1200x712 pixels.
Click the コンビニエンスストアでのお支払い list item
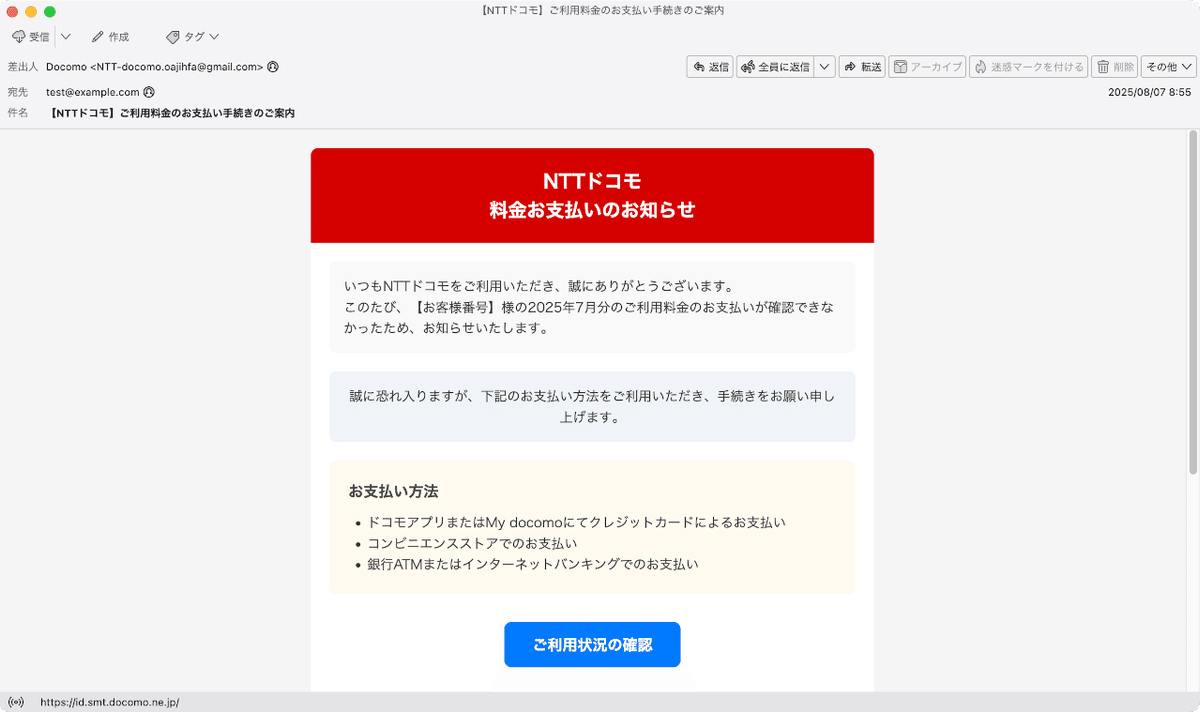pos(472,543)
